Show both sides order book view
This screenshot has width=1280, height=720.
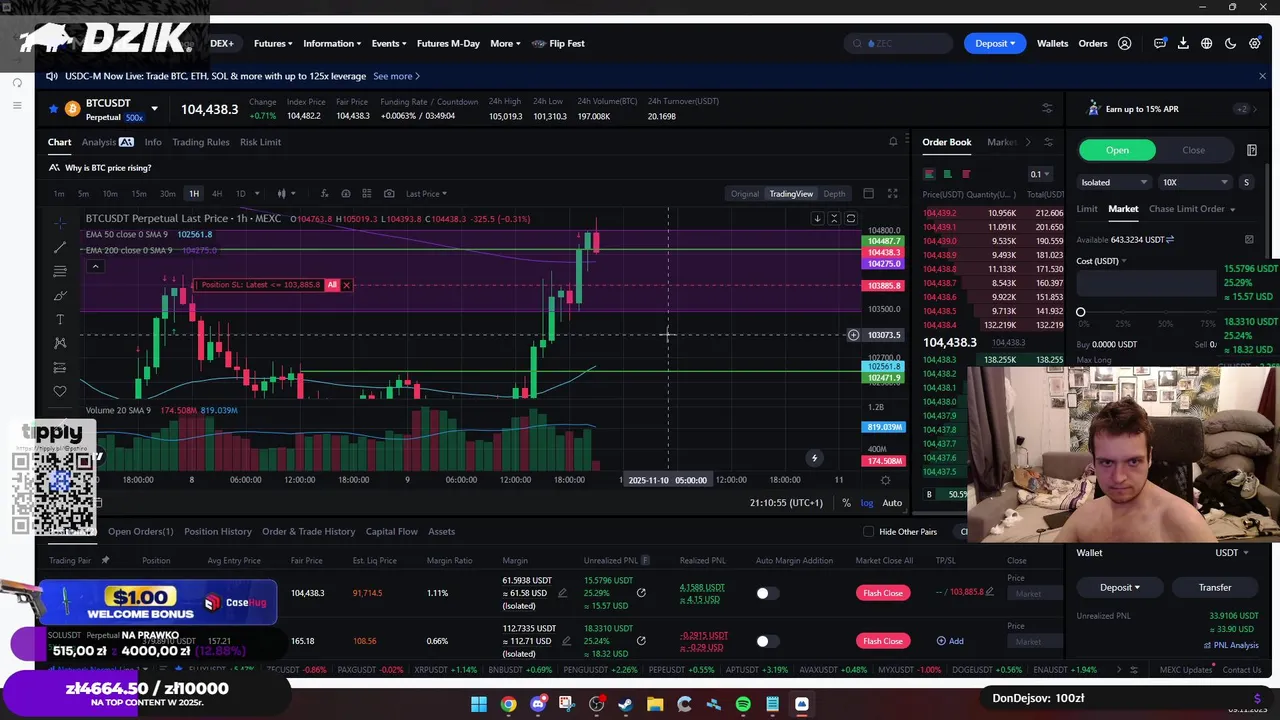pyautogui.click(x=929, y=174)
